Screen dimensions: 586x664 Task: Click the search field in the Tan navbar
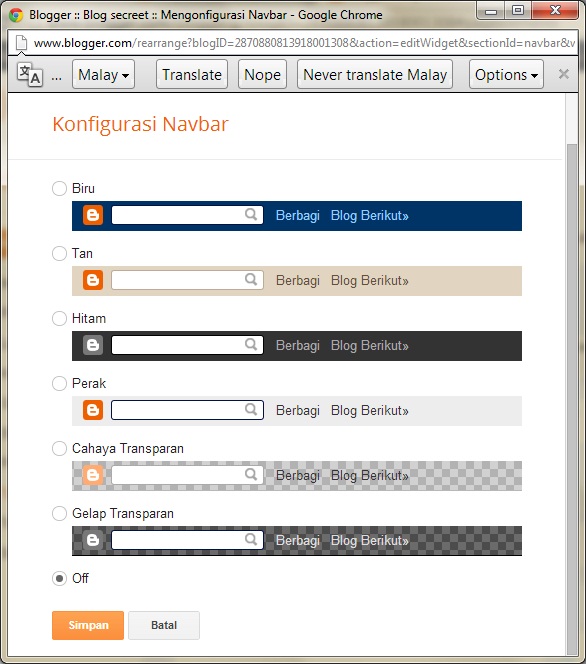pos(187,280)
